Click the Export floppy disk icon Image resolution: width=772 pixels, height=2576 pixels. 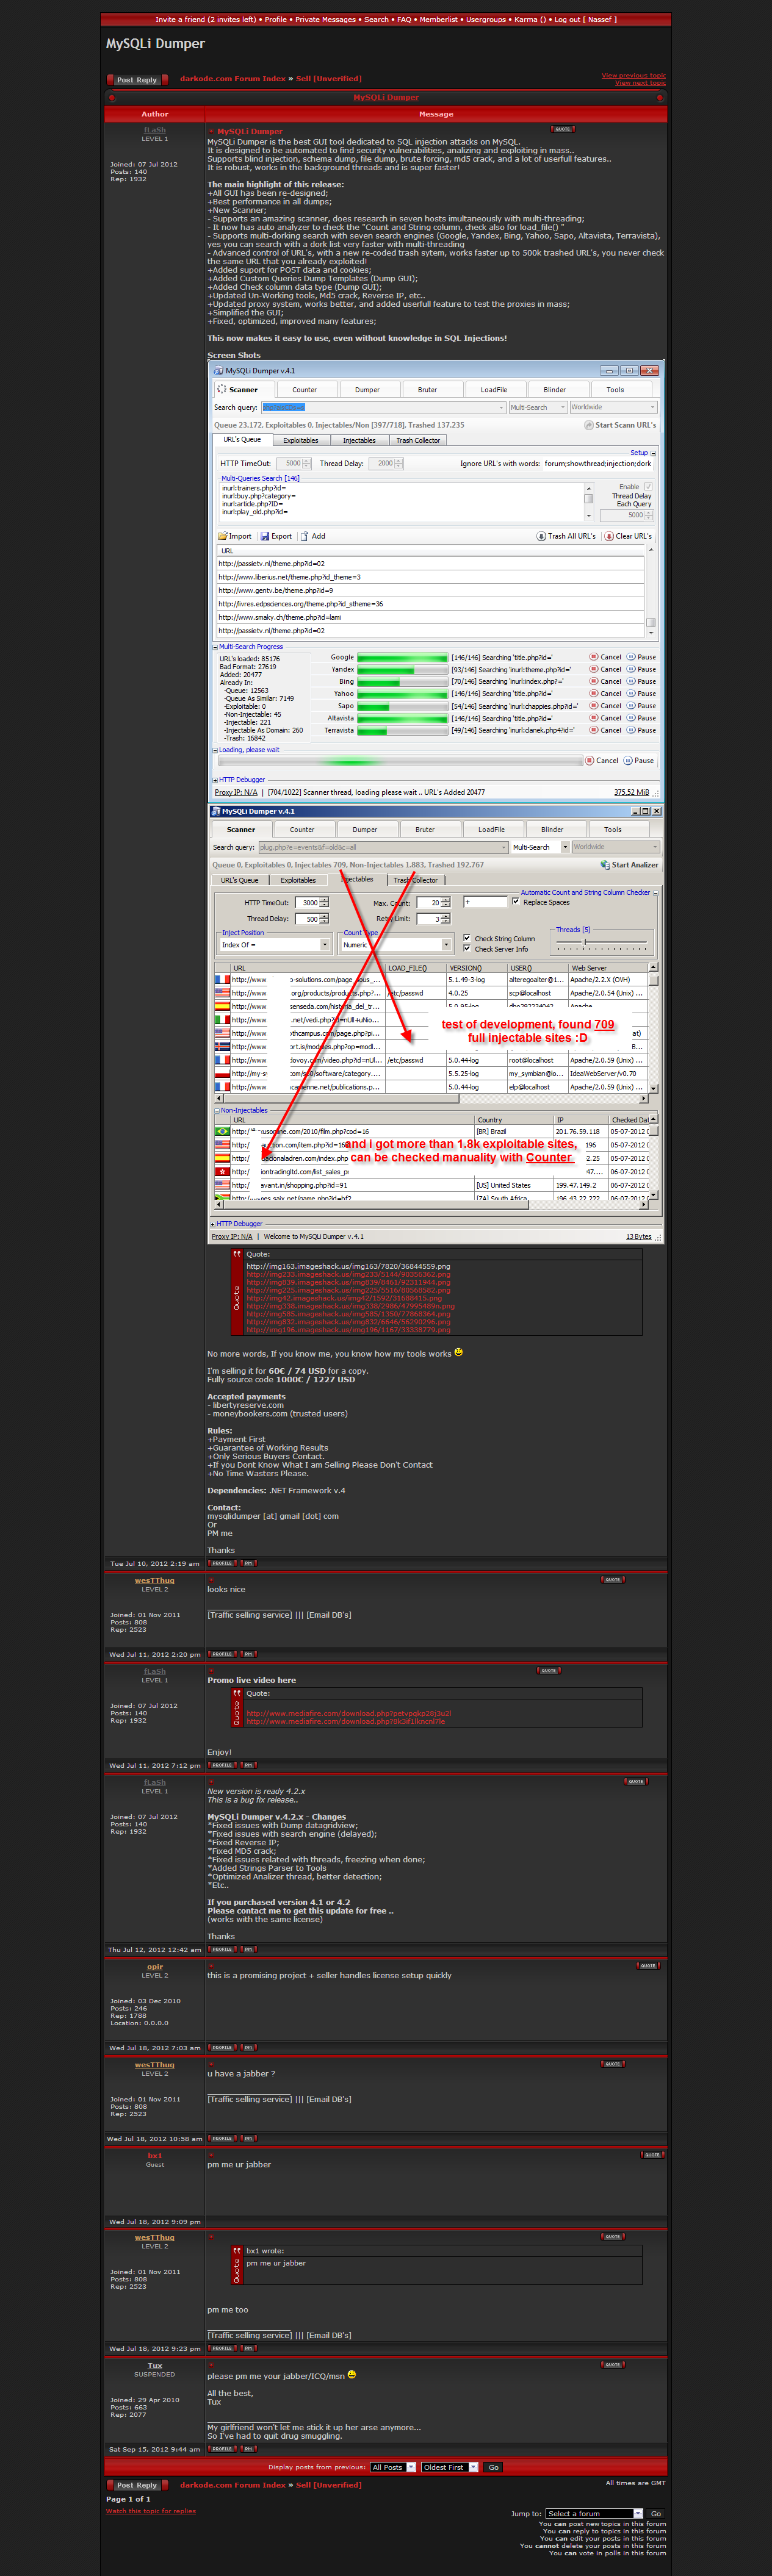pos(265,536)
